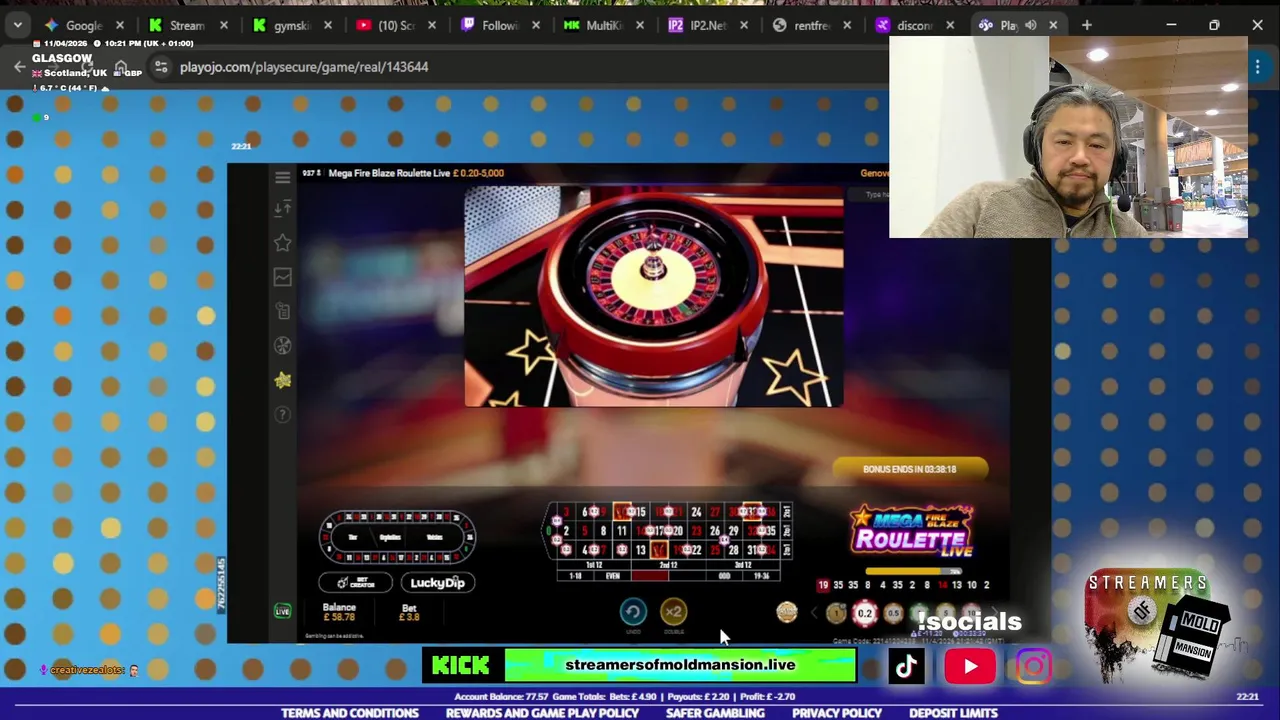Click the address bar URL playojo.com
This screenshot has height=720, width=1280.
pos(304,67)
